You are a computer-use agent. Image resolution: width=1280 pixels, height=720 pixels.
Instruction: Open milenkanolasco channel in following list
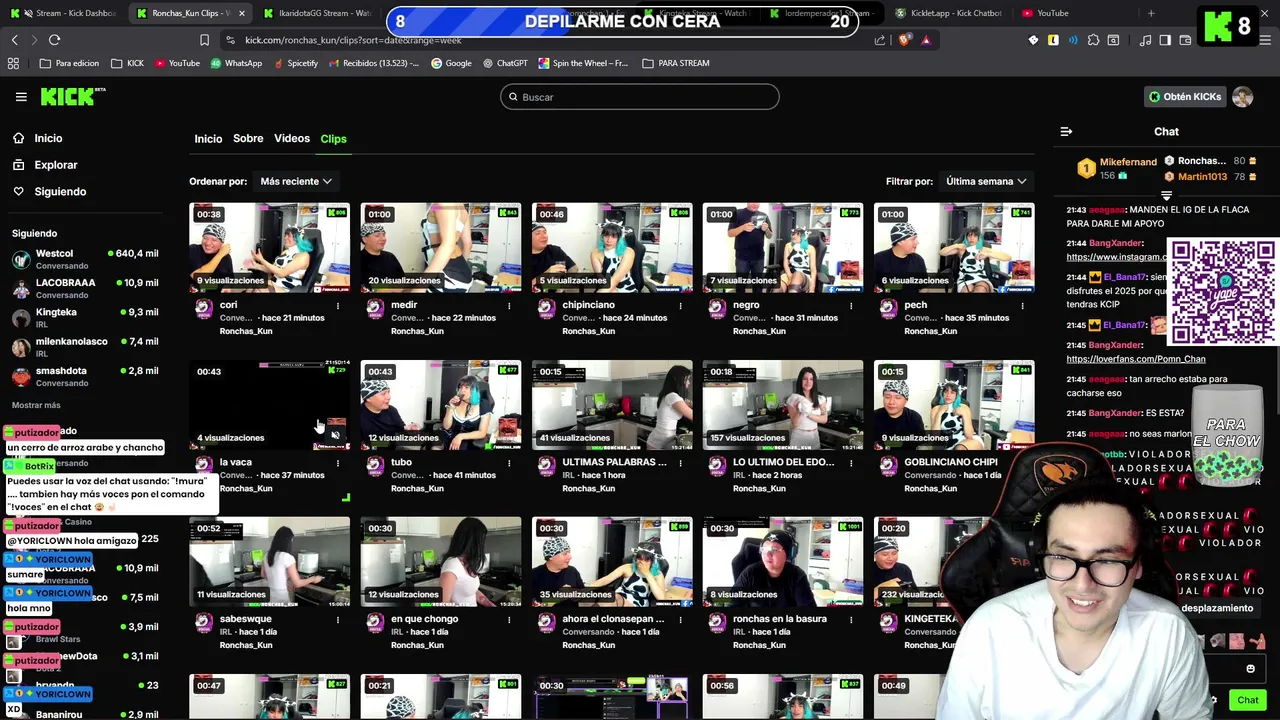click(85, 347)
